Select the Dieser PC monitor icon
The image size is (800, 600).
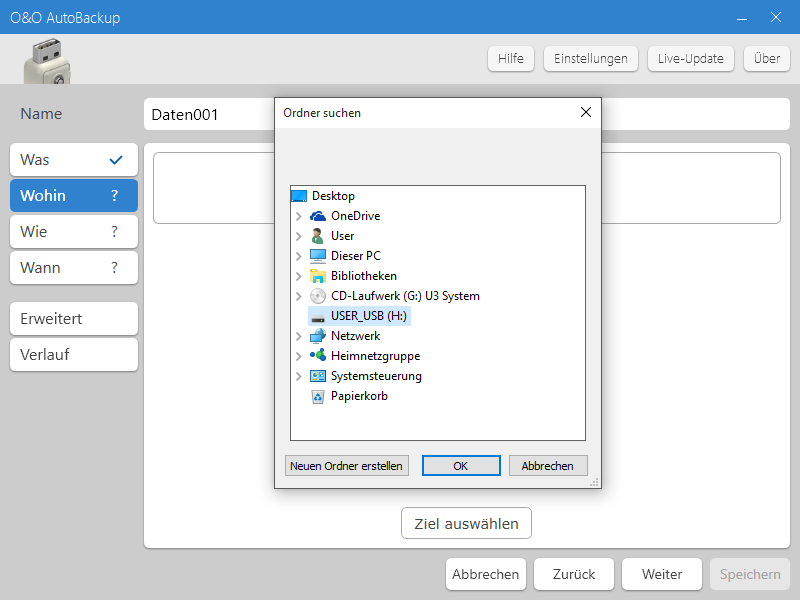click(x=318, y=256)
